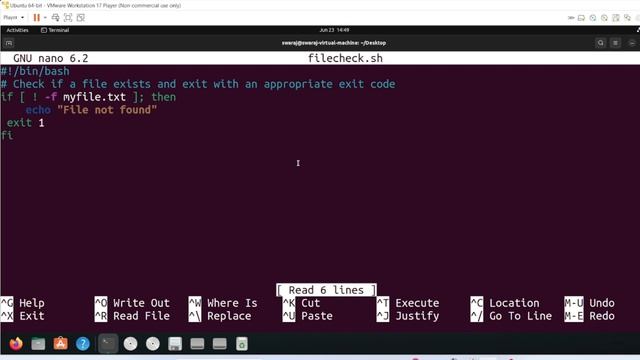Open the clock showing Jun 23 14:49

pos(334,30)
